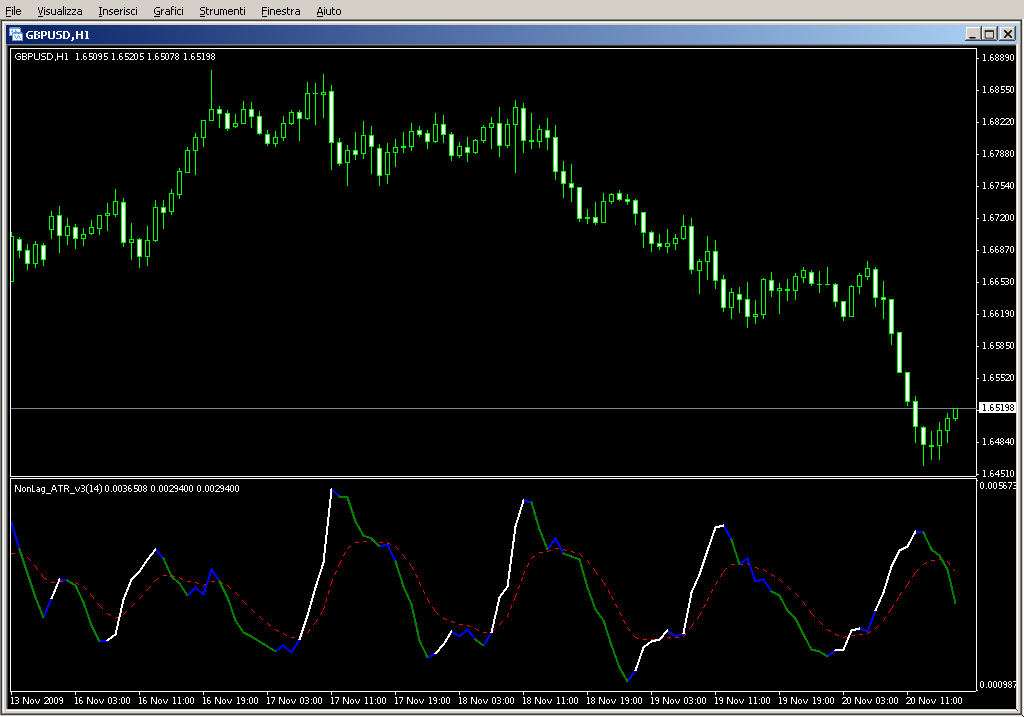Open the File menu

13,11
